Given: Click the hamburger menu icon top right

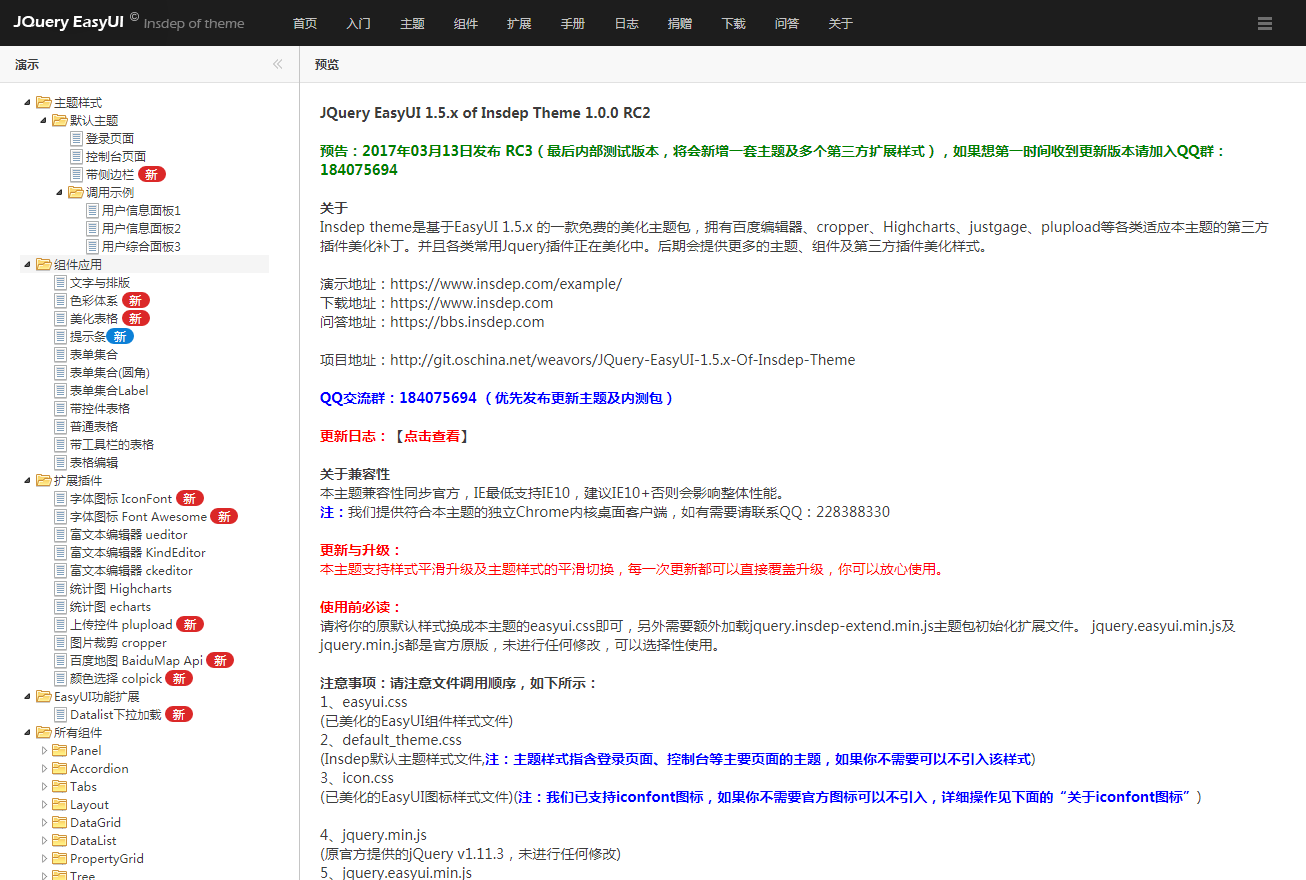Looking at the screenshot, I should click(1264, 22).
